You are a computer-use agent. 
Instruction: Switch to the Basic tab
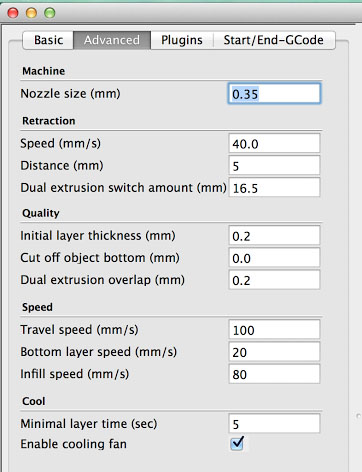click(48, 40)
